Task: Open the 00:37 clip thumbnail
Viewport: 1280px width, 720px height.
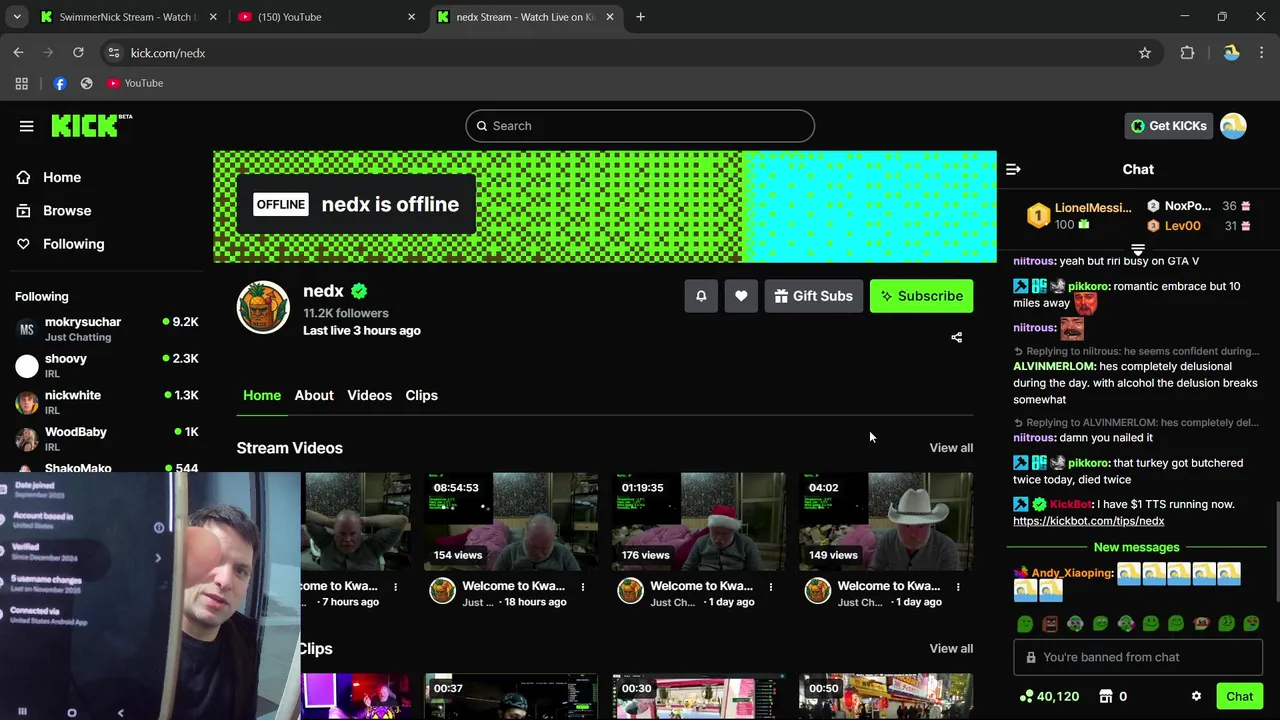Action: pyautogui.click(x=511, y=697)
